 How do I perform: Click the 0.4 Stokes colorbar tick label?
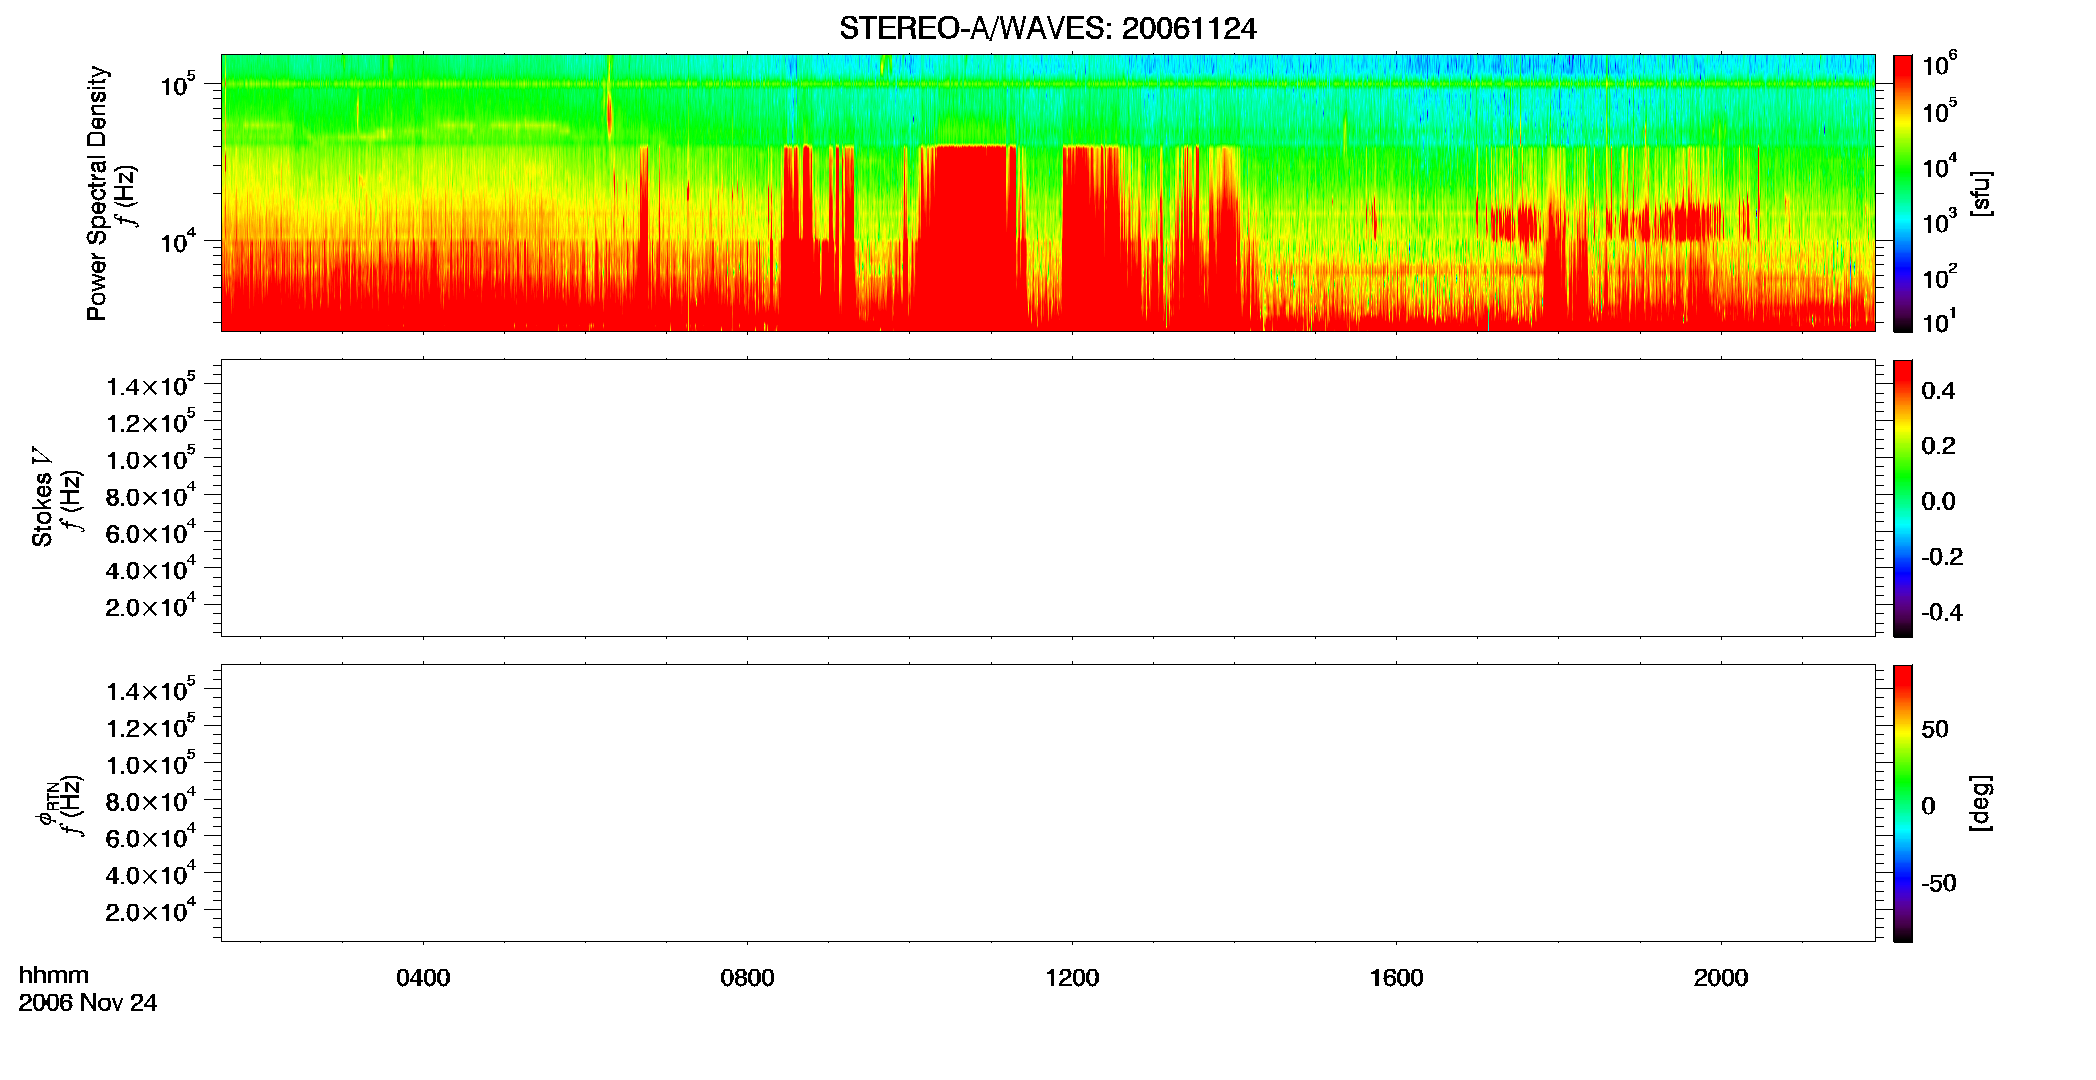(x=1938, y=391)
